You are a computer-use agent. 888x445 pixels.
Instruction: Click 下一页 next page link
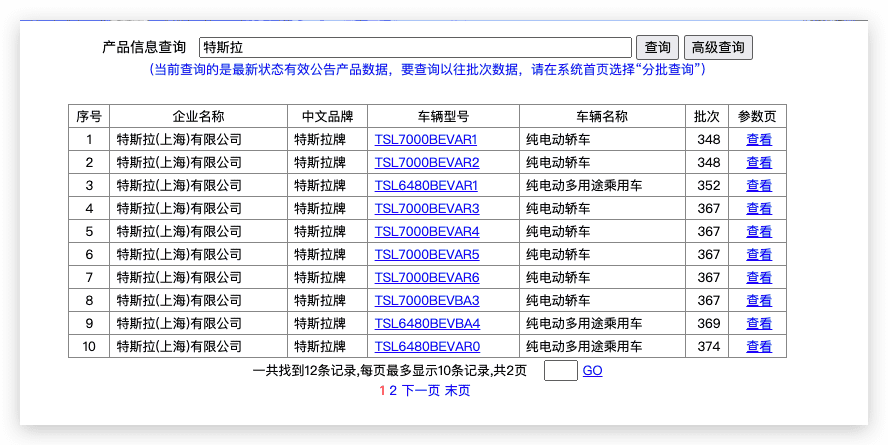coord(420,391)
